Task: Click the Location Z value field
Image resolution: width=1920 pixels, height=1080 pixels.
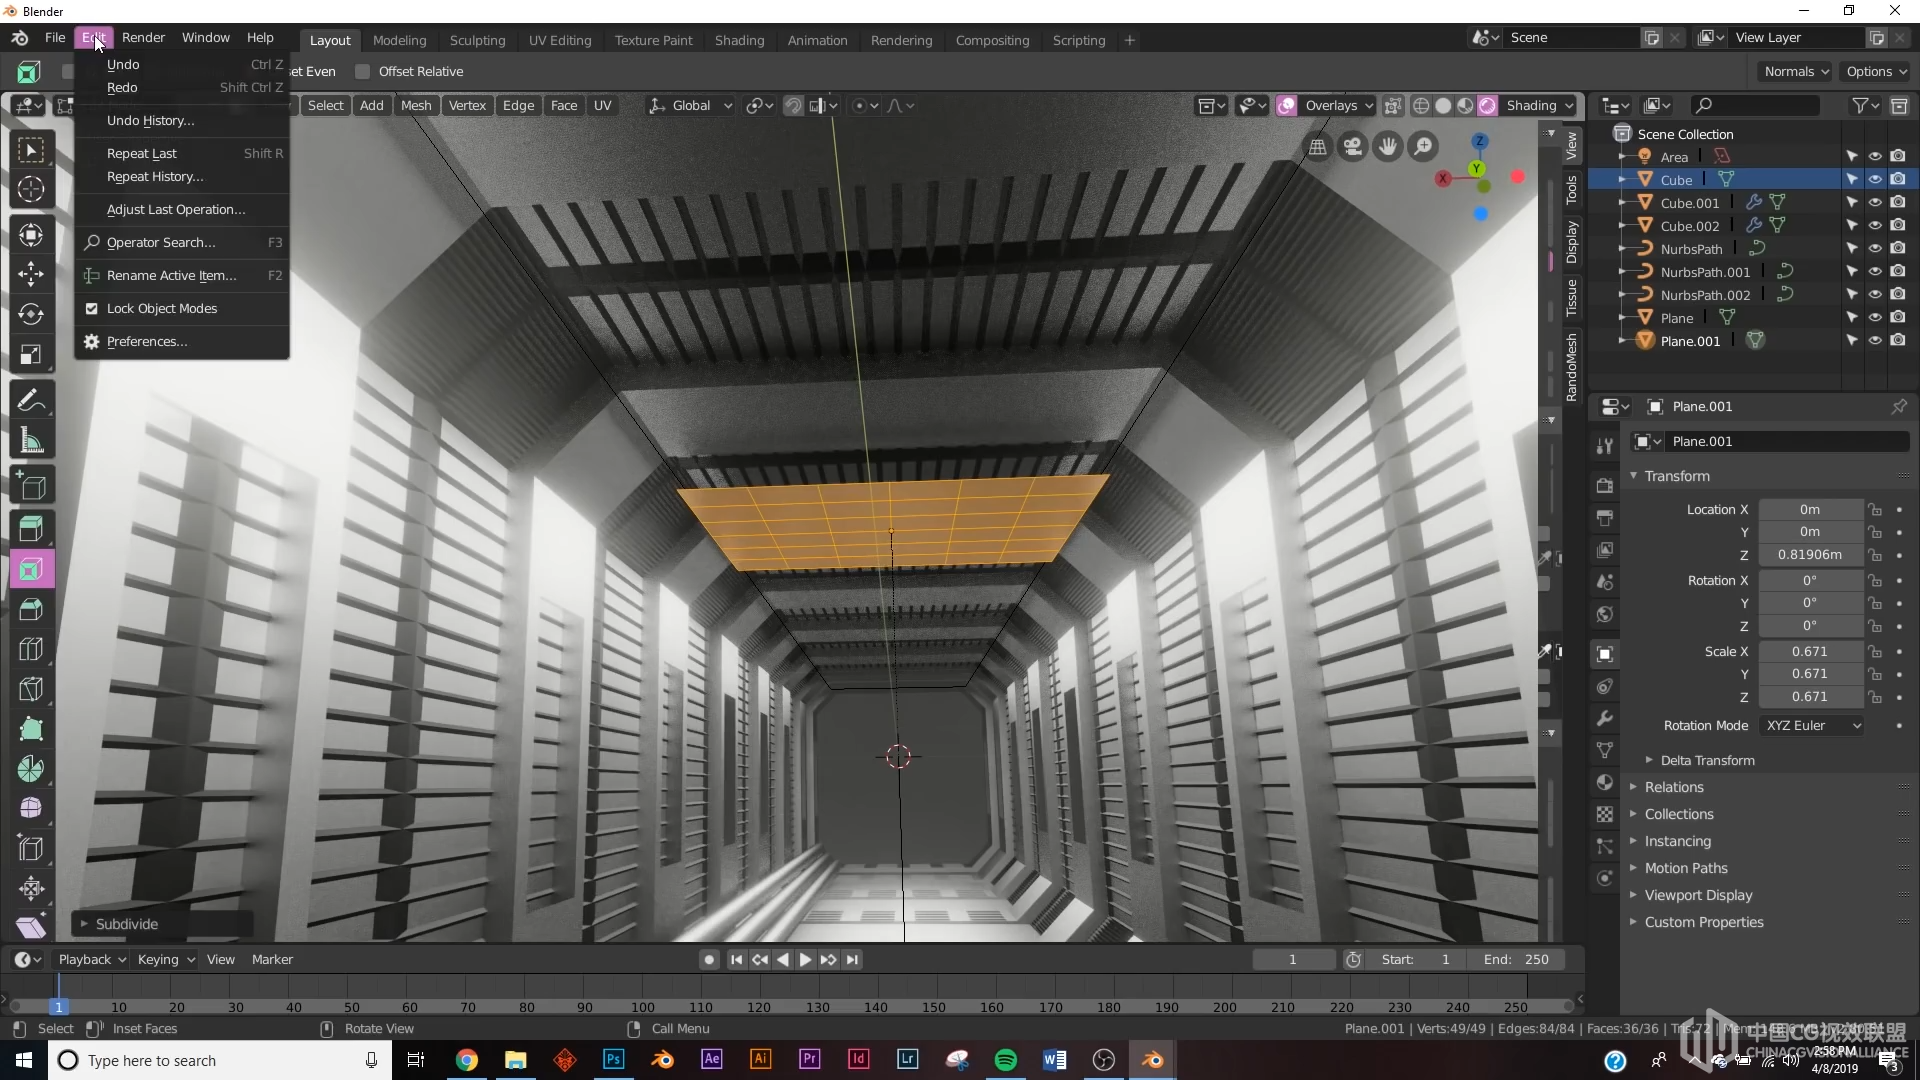Action: (x=1810, y=554)
